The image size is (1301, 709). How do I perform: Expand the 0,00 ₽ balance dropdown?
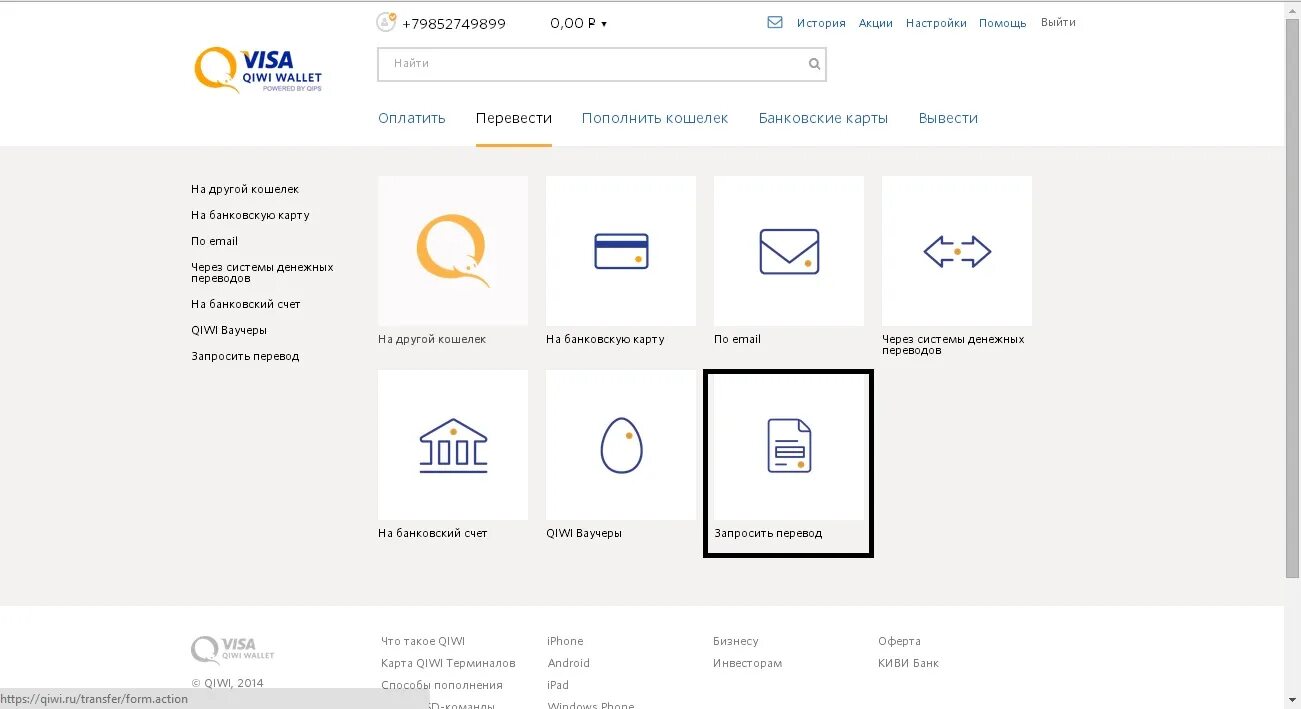click(578, 23)
